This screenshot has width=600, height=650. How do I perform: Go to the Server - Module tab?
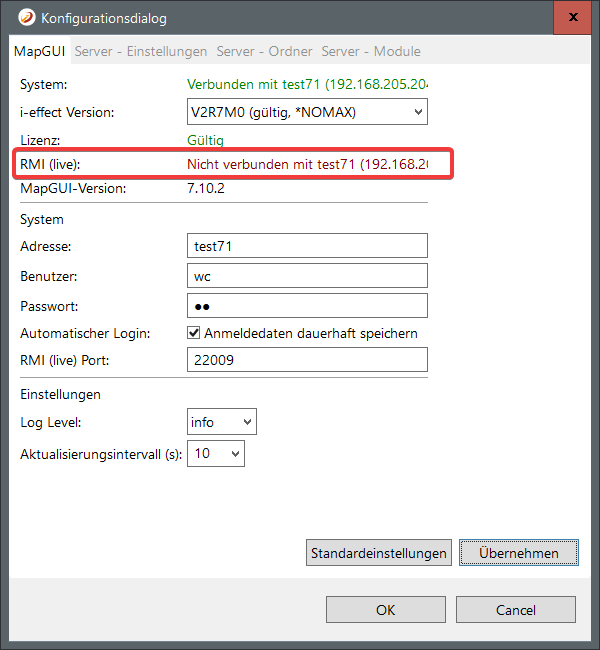370,51
